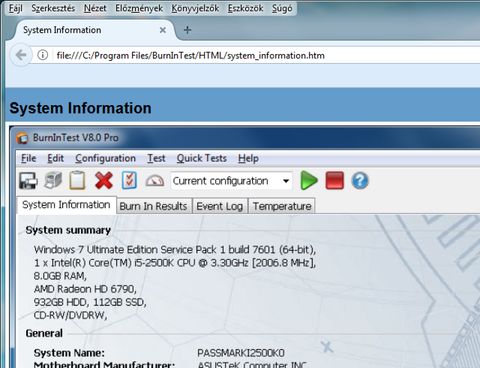Viewport: 480px width, 368px height.
Task: Click the System Name label
Action: [x=69, y=353]
